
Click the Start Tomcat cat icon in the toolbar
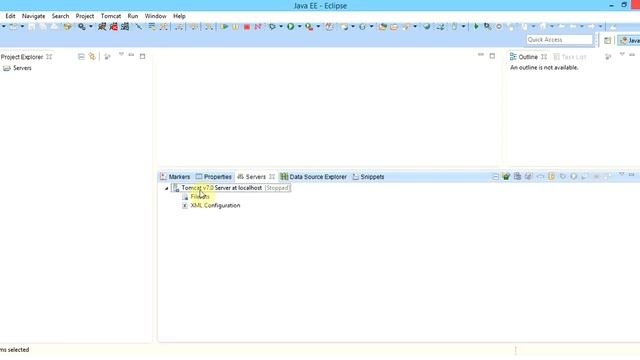coord(102,27)
